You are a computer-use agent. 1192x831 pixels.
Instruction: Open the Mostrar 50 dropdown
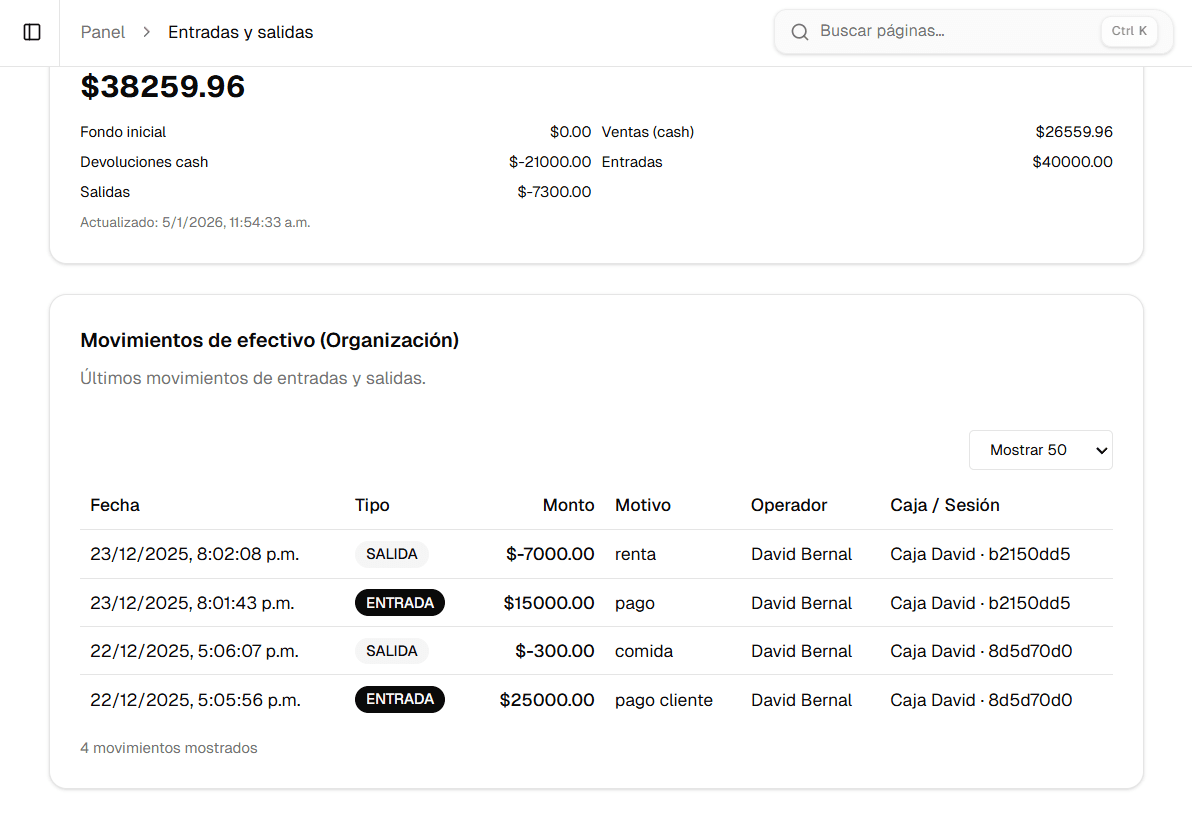click(x=1040, y=449)
